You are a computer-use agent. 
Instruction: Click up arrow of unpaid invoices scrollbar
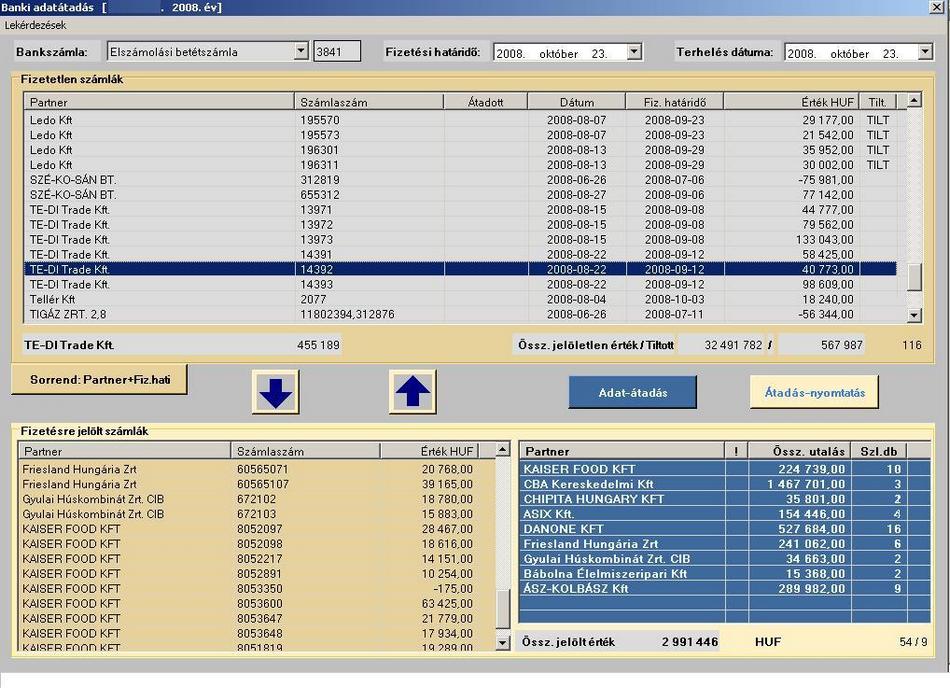[914, 100]
